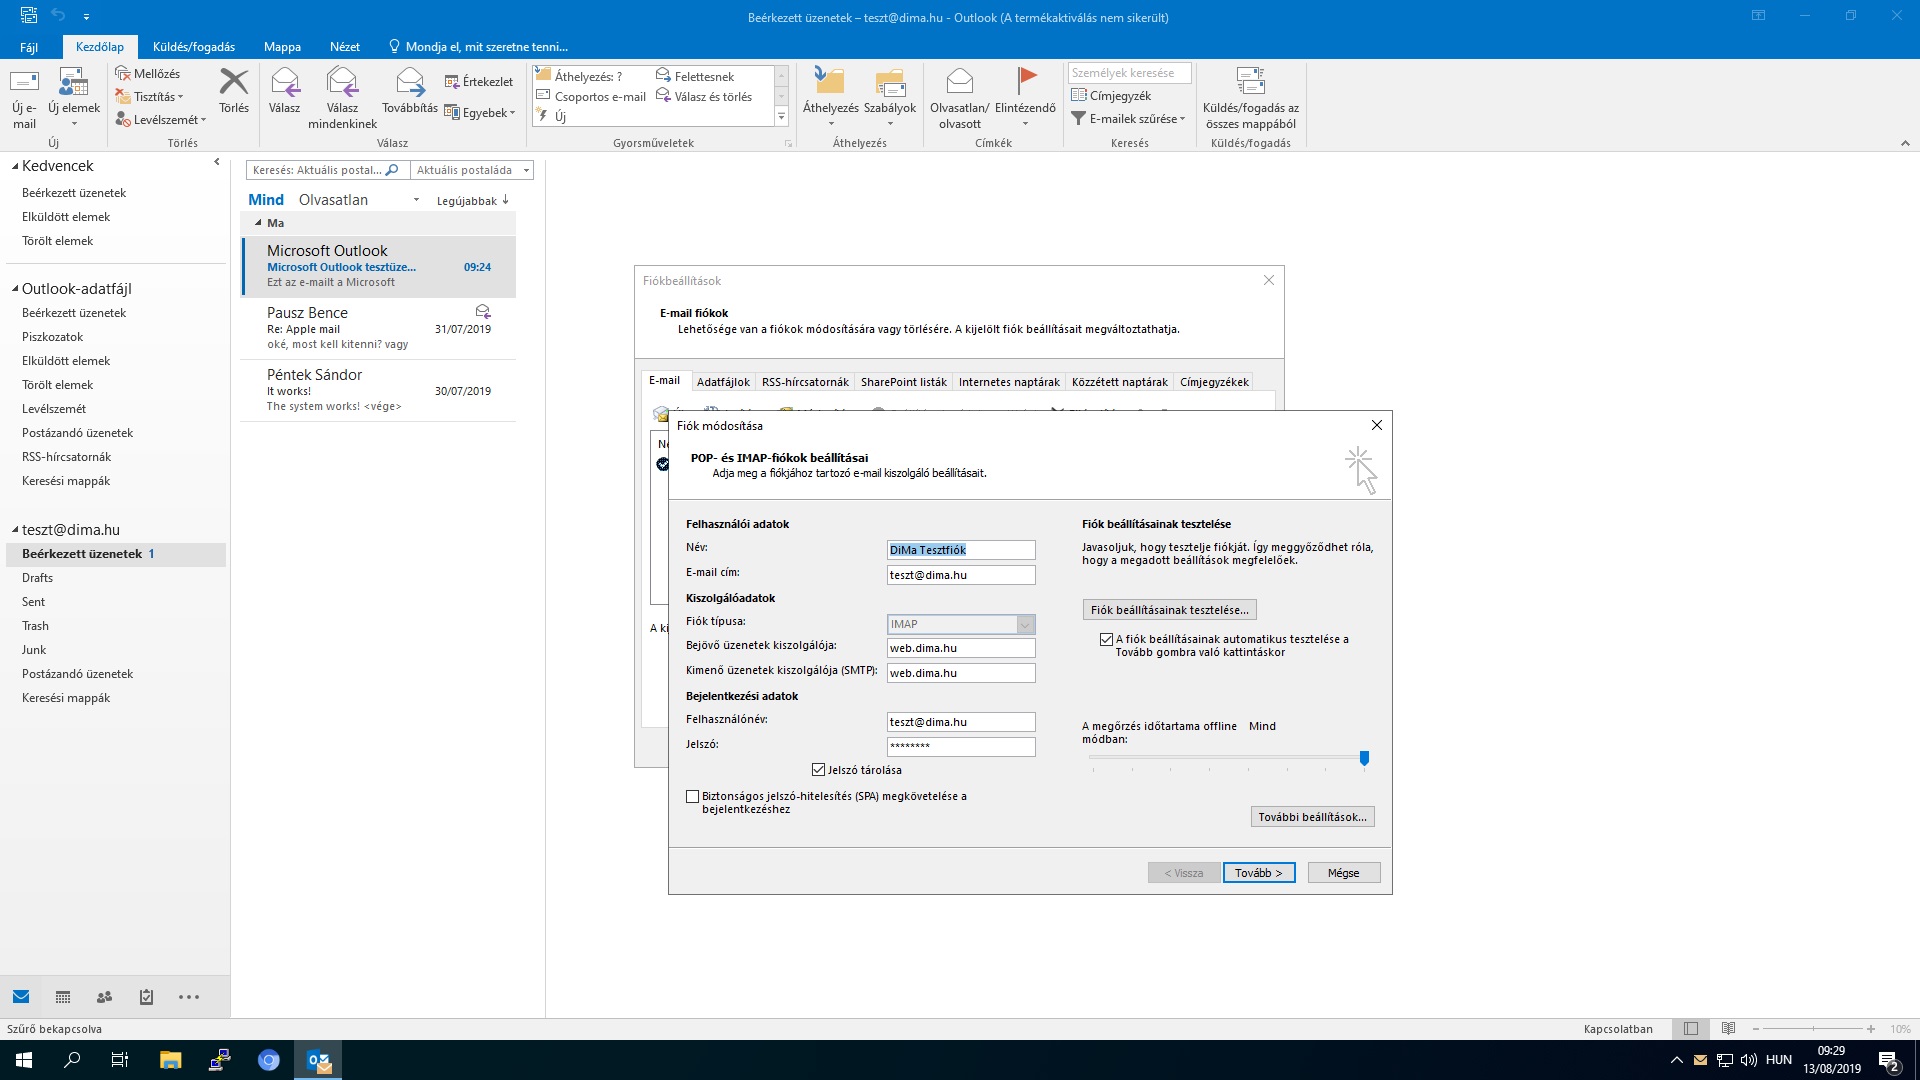Click the Név input field

[x=960, y=550]
